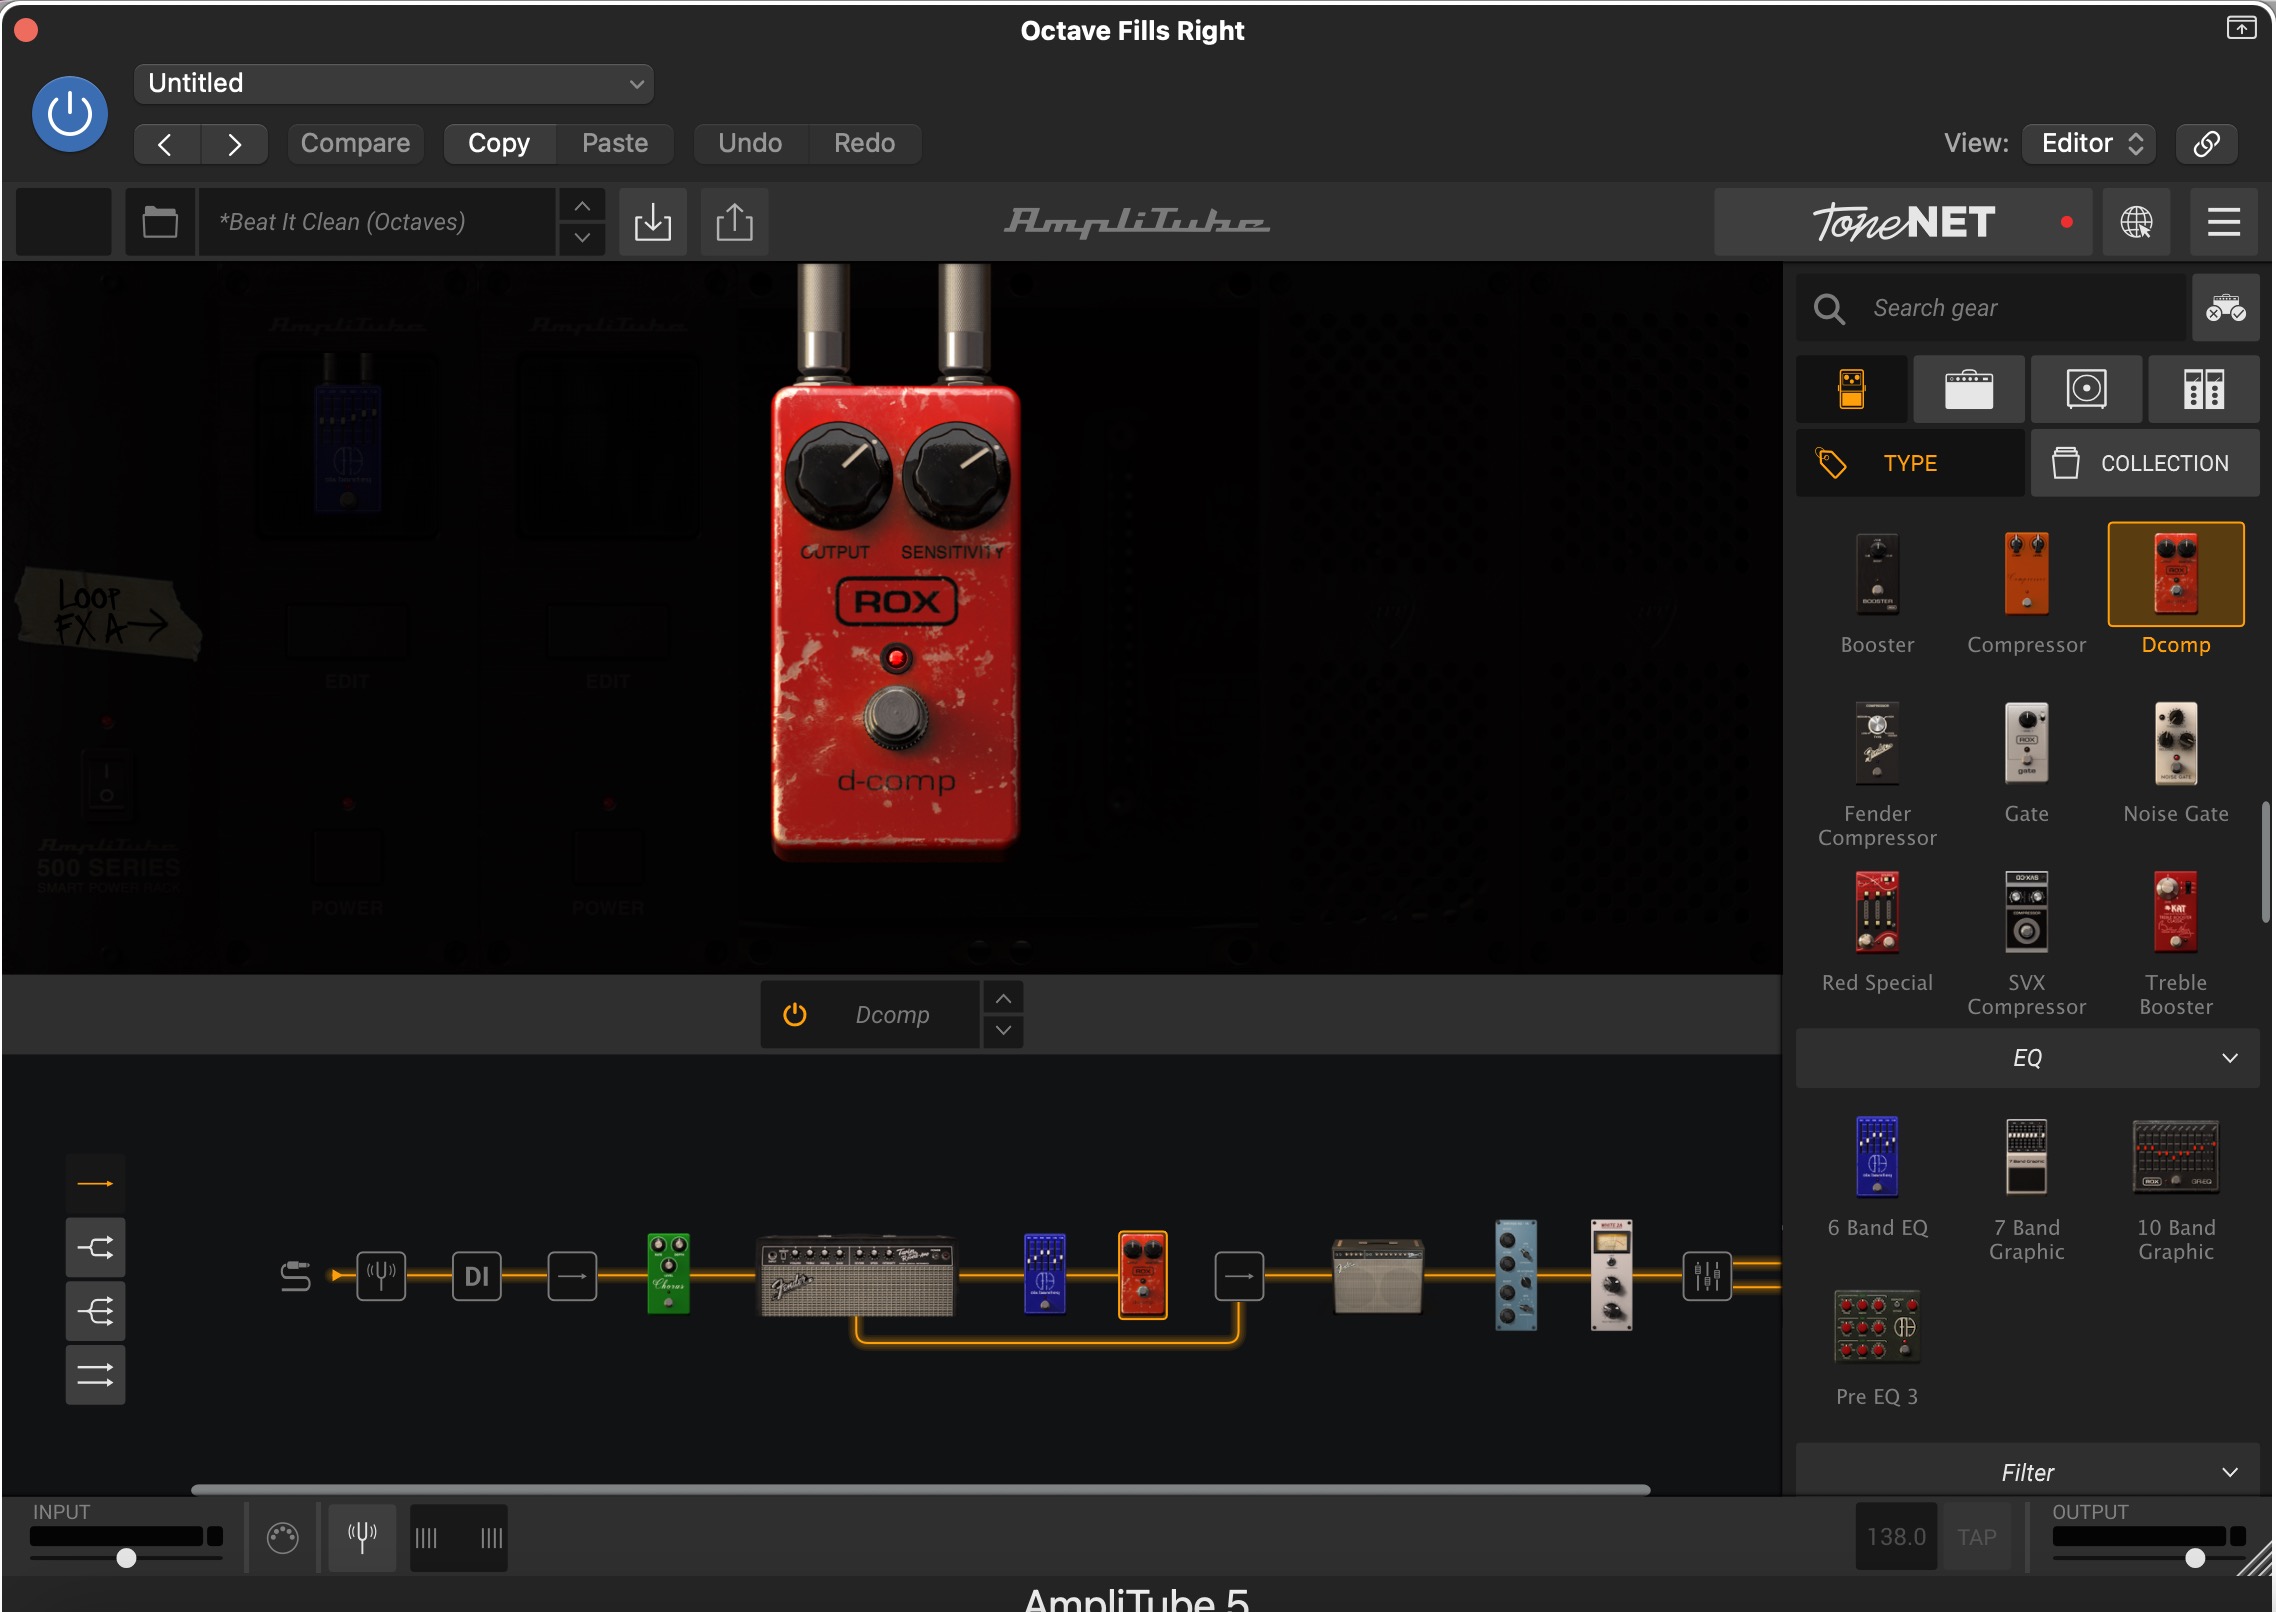Open the hamburger main menu
This screenshot has width=2276, height=1612.
point(2223,221)
